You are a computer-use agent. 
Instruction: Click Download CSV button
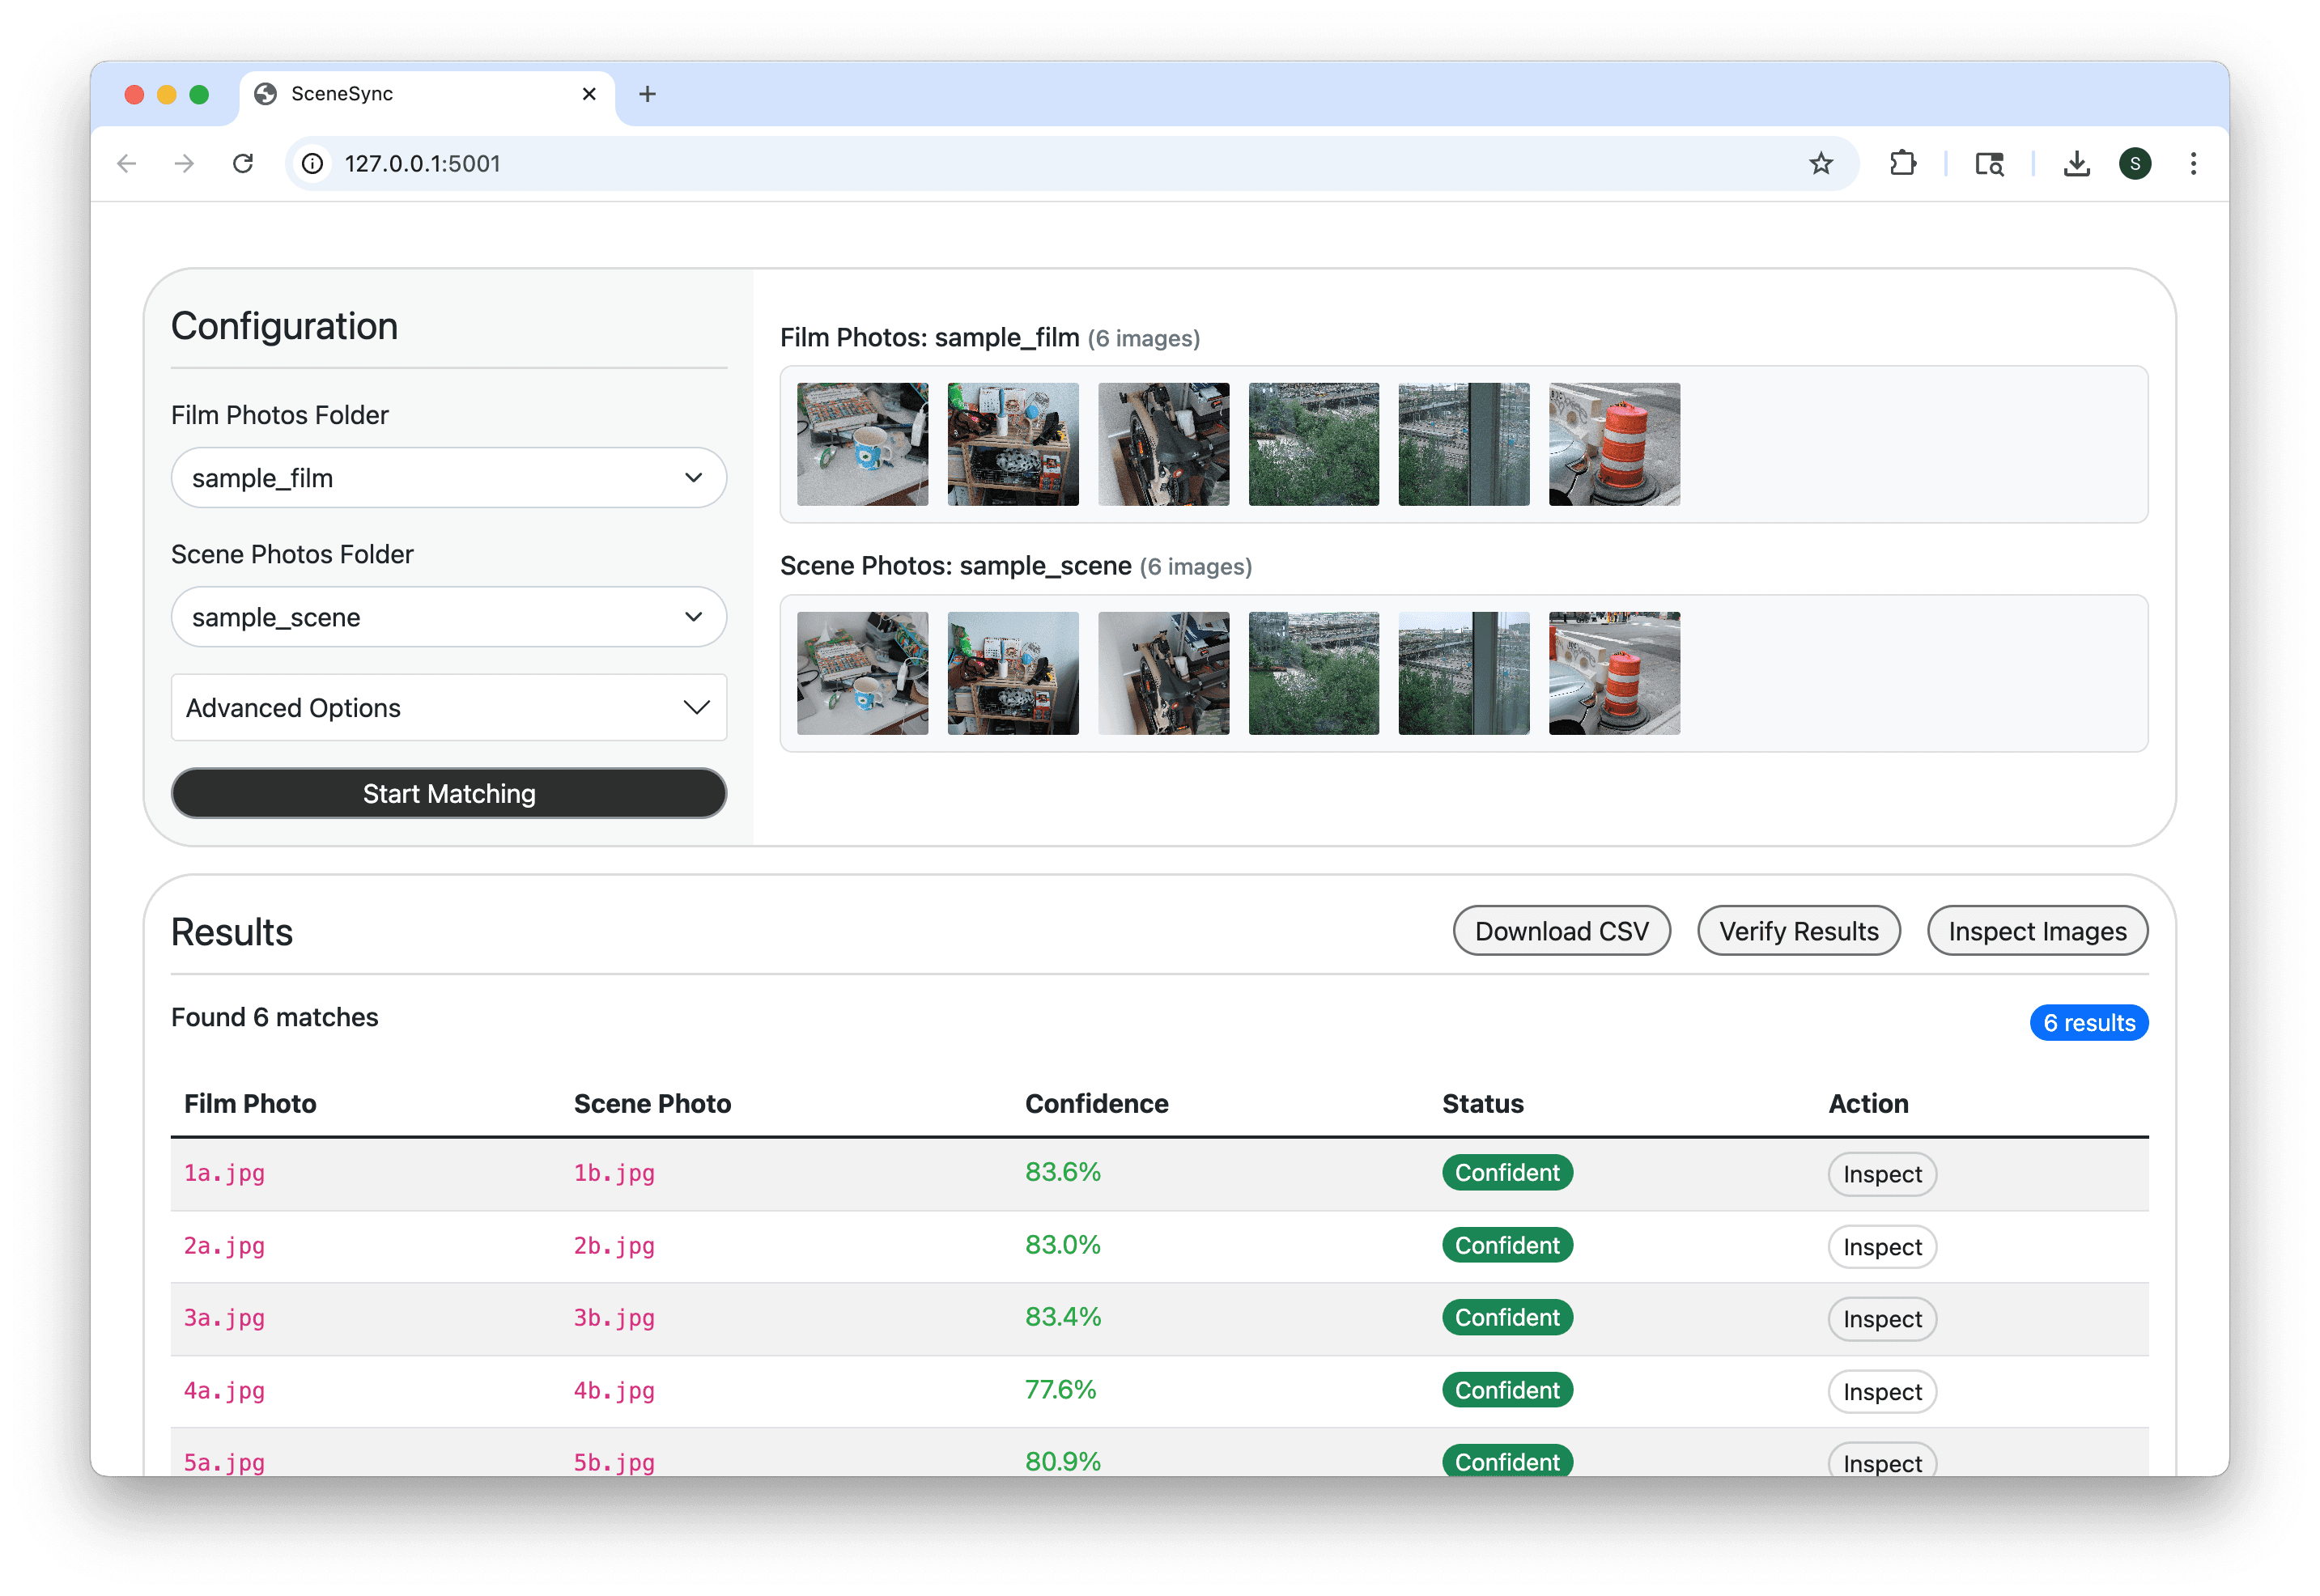(x=1560, y=931)
